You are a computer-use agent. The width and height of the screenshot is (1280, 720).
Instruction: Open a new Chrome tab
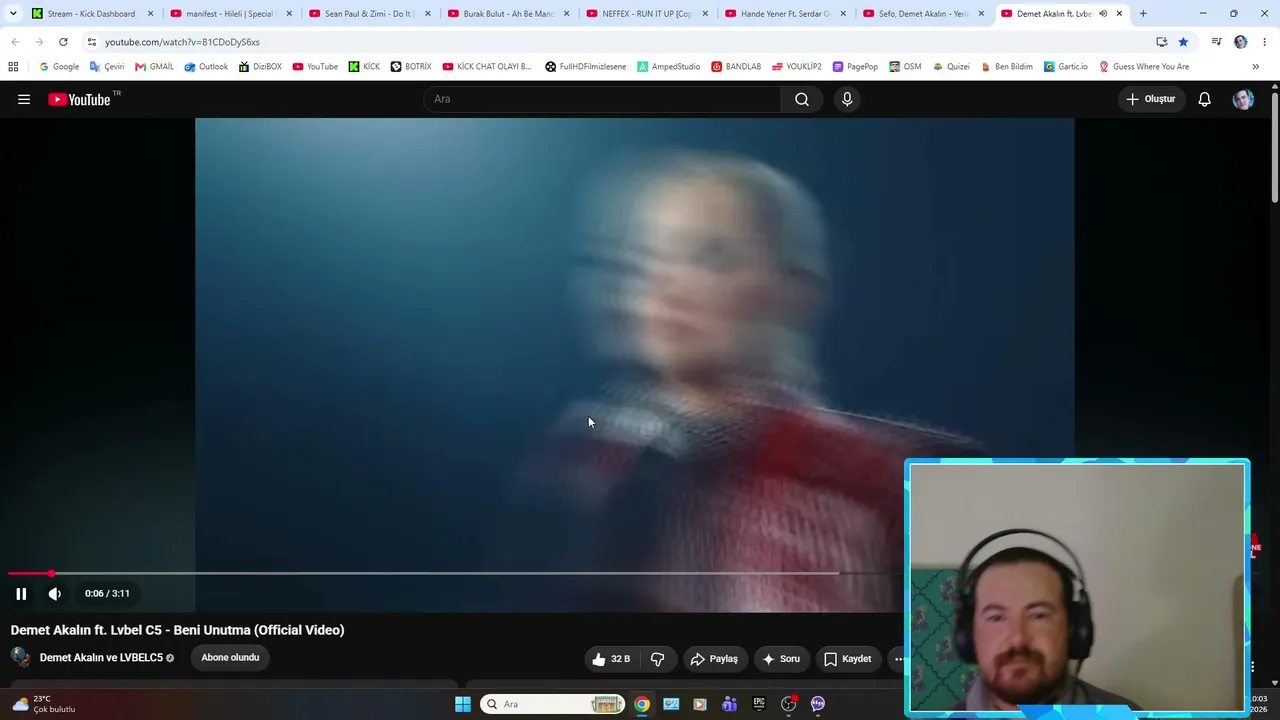coord(1143,14)
